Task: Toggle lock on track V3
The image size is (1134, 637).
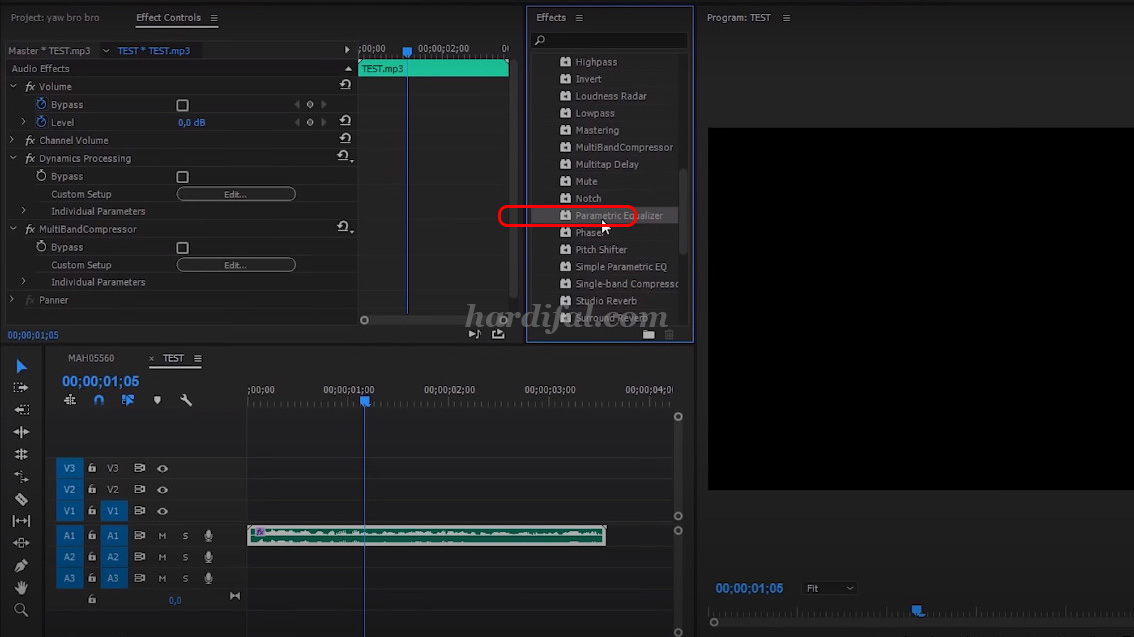Action: 92,468
